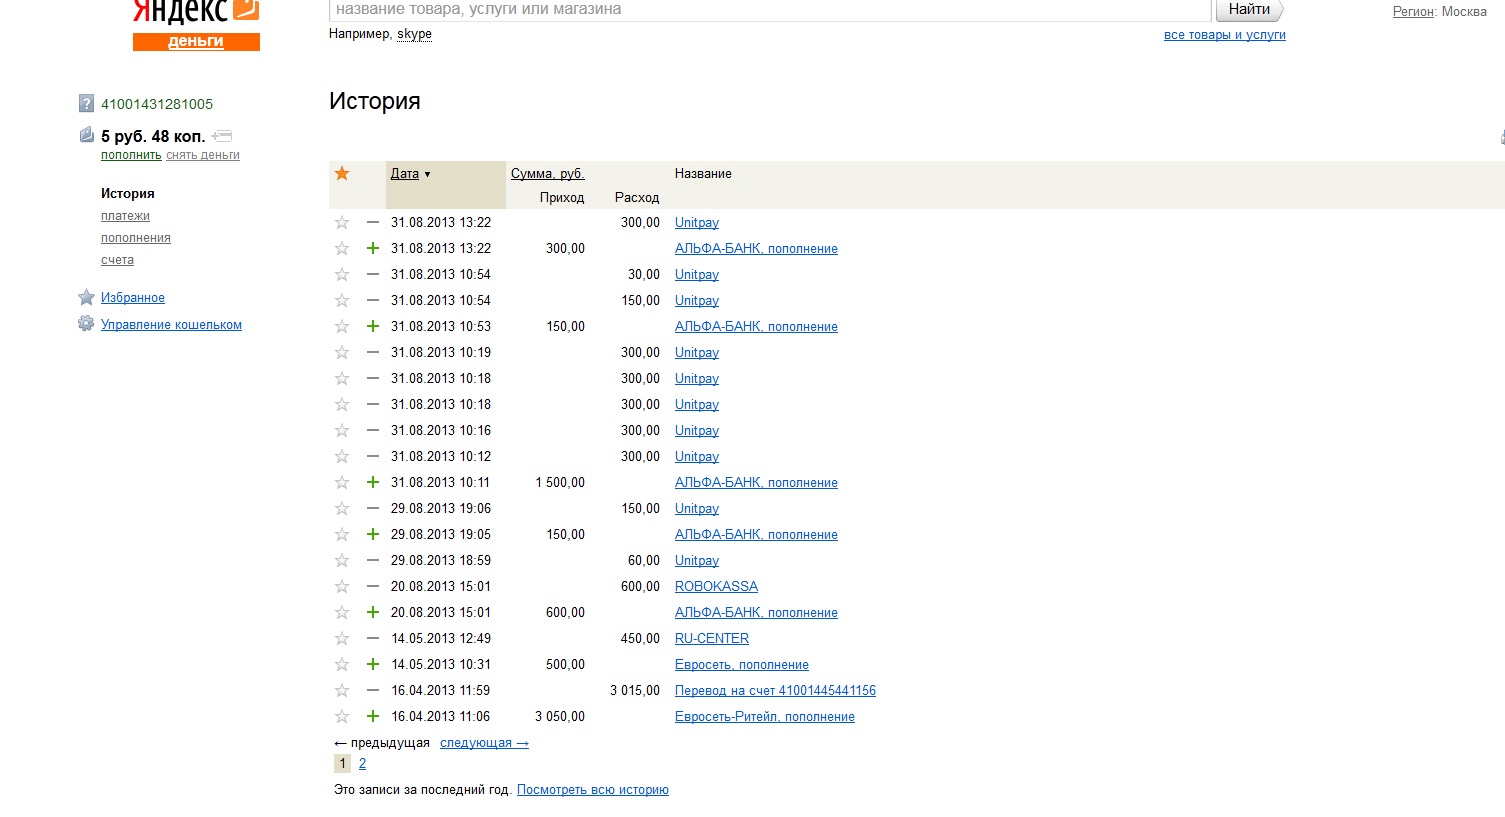Open платежи in sidebar
The height and width of the screenshot is (817, 1505).
pos(125,215)
